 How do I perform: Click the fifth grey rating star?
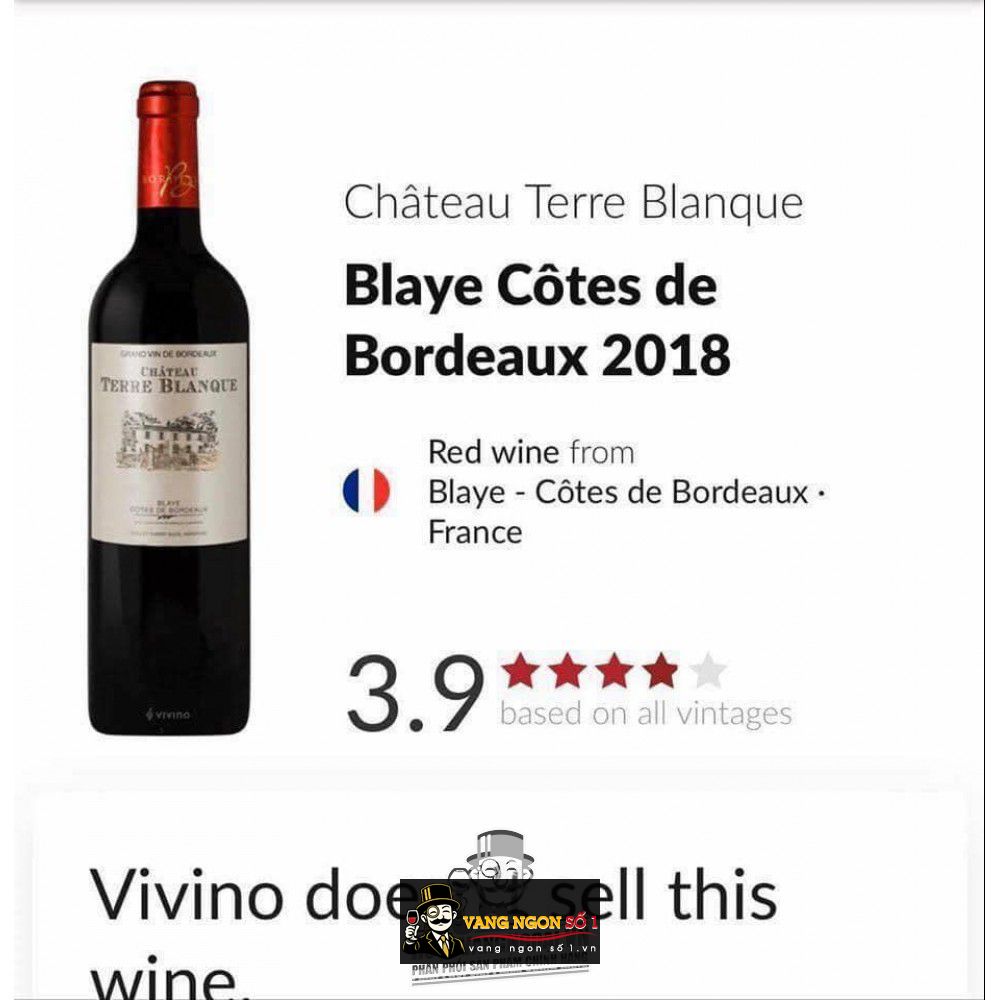[x=707, y=670]
